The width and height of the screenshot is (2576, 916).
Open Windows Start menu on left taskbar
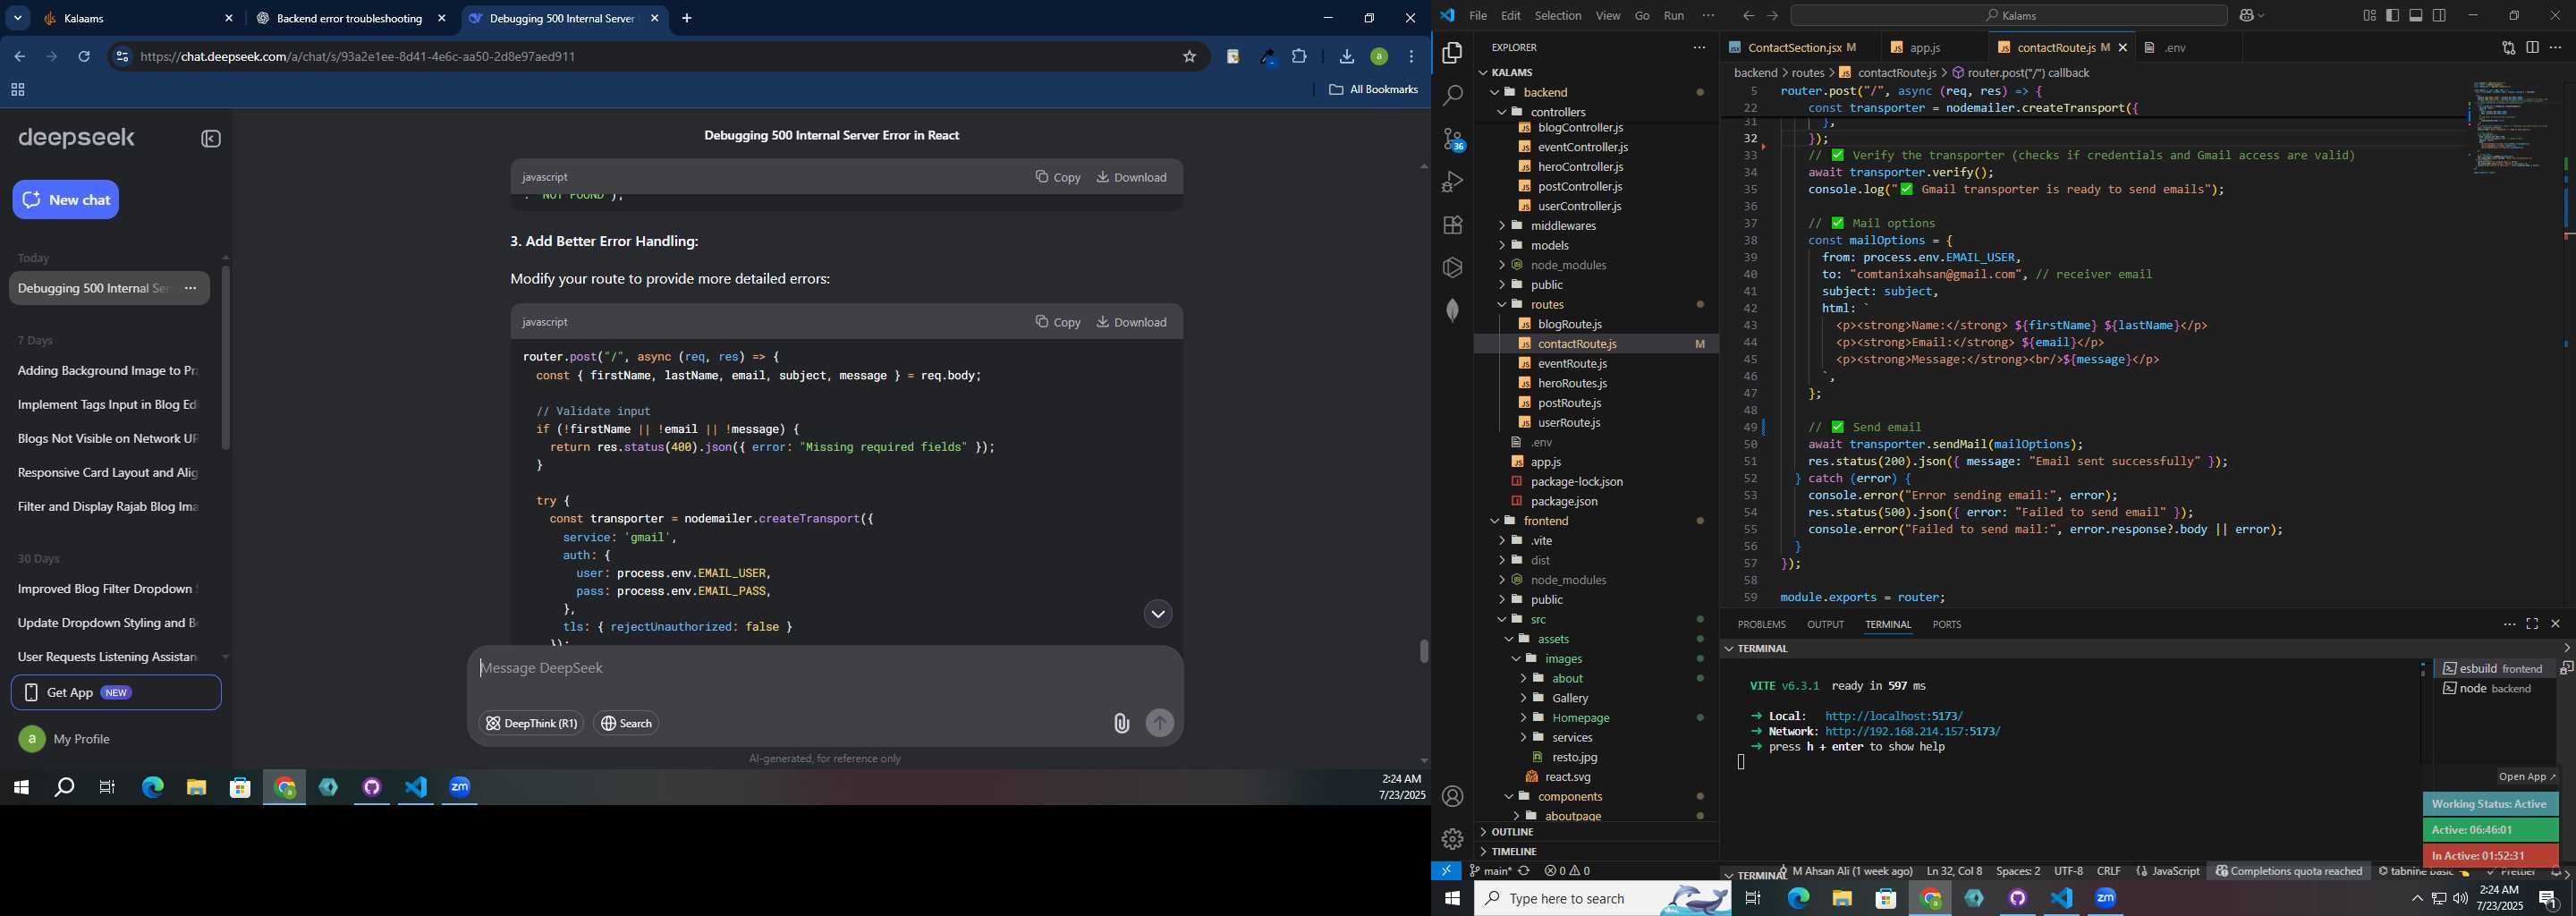(21, 788)
